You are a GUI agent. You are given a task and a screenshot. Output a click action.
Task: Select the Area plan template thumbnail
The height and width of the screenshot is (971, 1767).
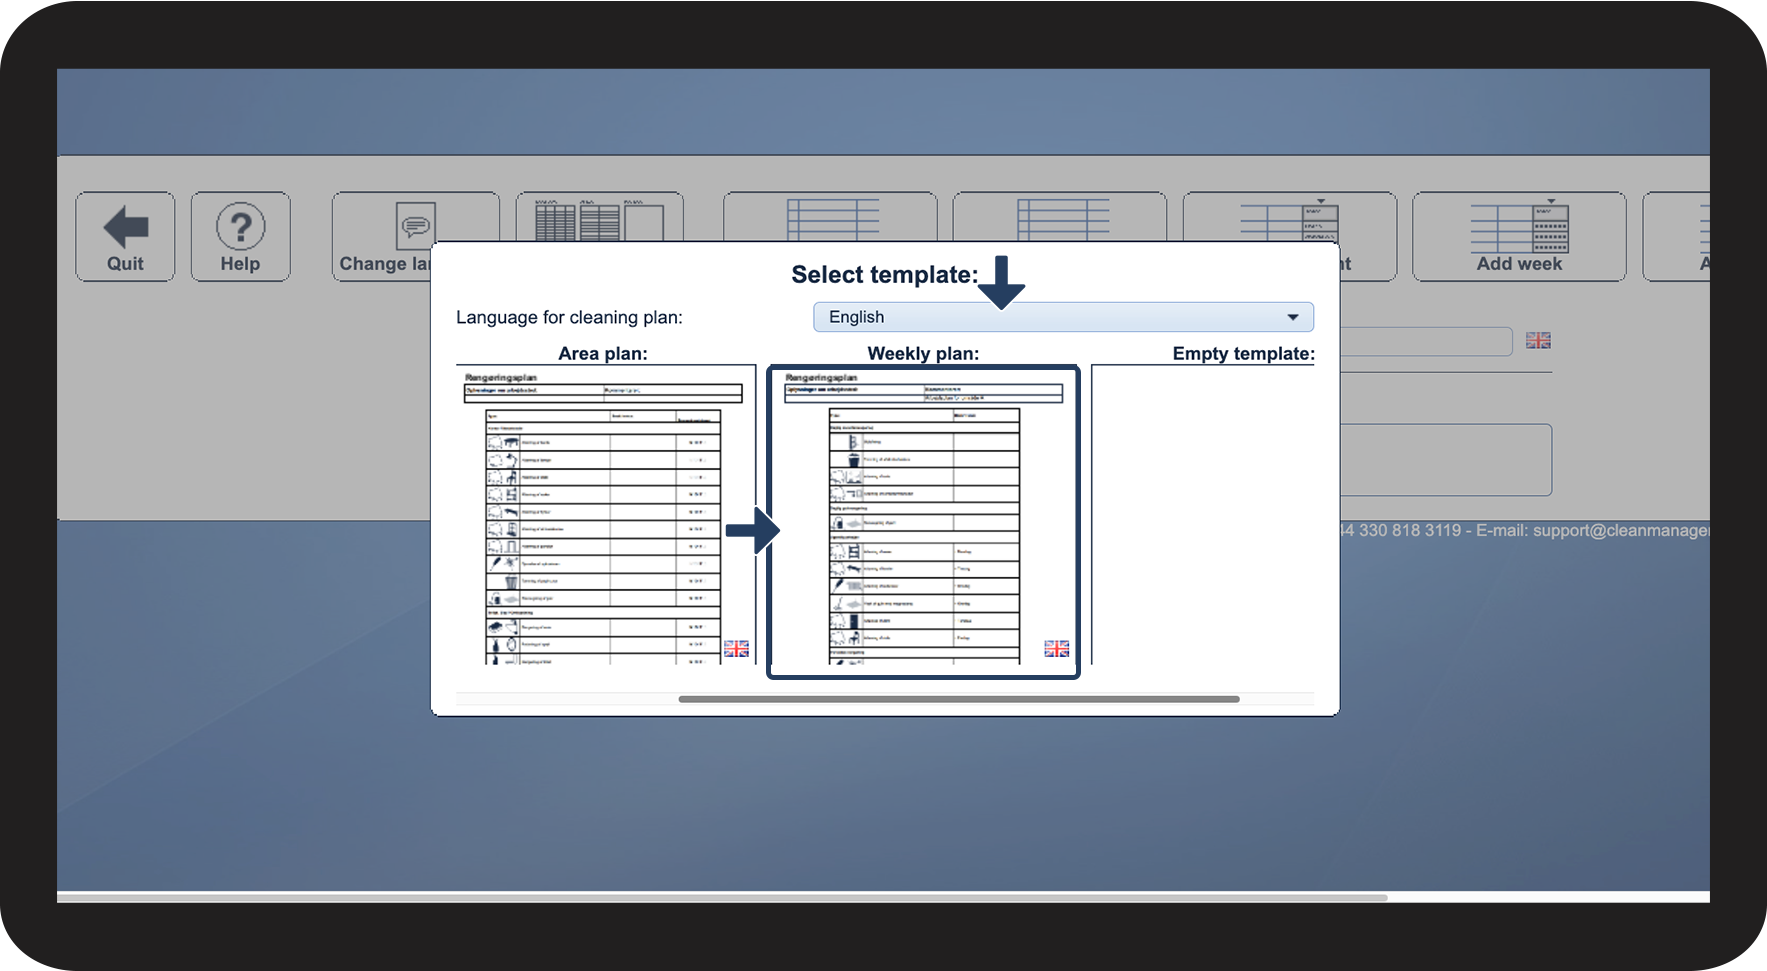pos(604,516)
